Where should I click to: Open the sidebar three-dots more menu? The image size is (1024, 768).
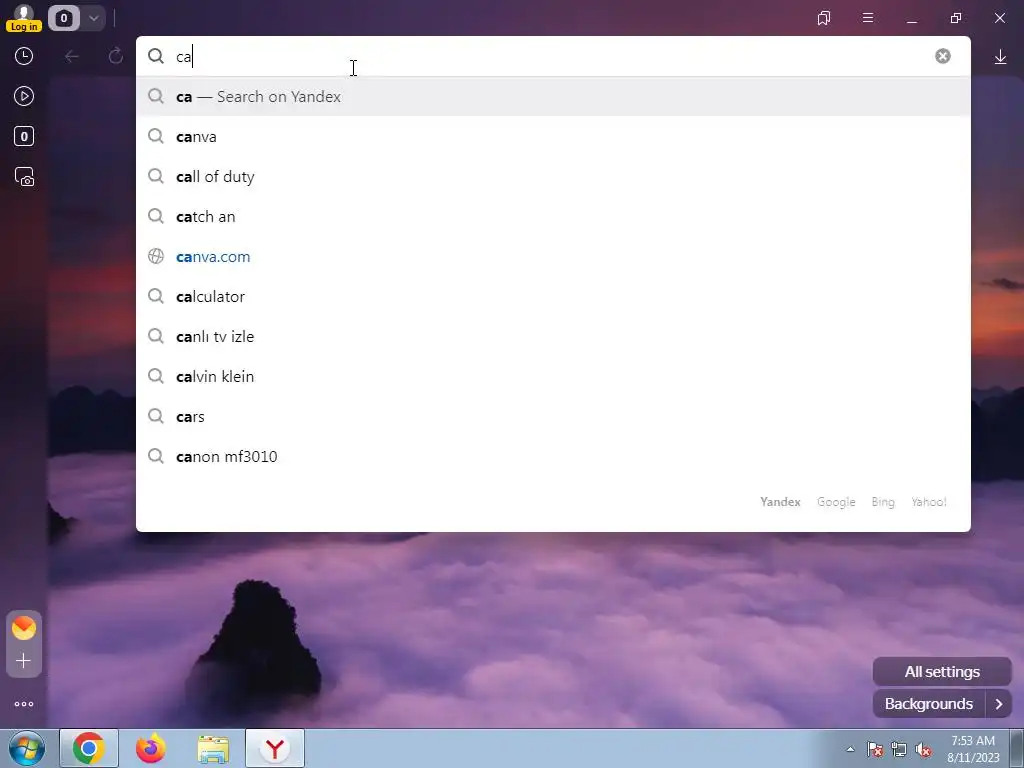pos(24,704)
